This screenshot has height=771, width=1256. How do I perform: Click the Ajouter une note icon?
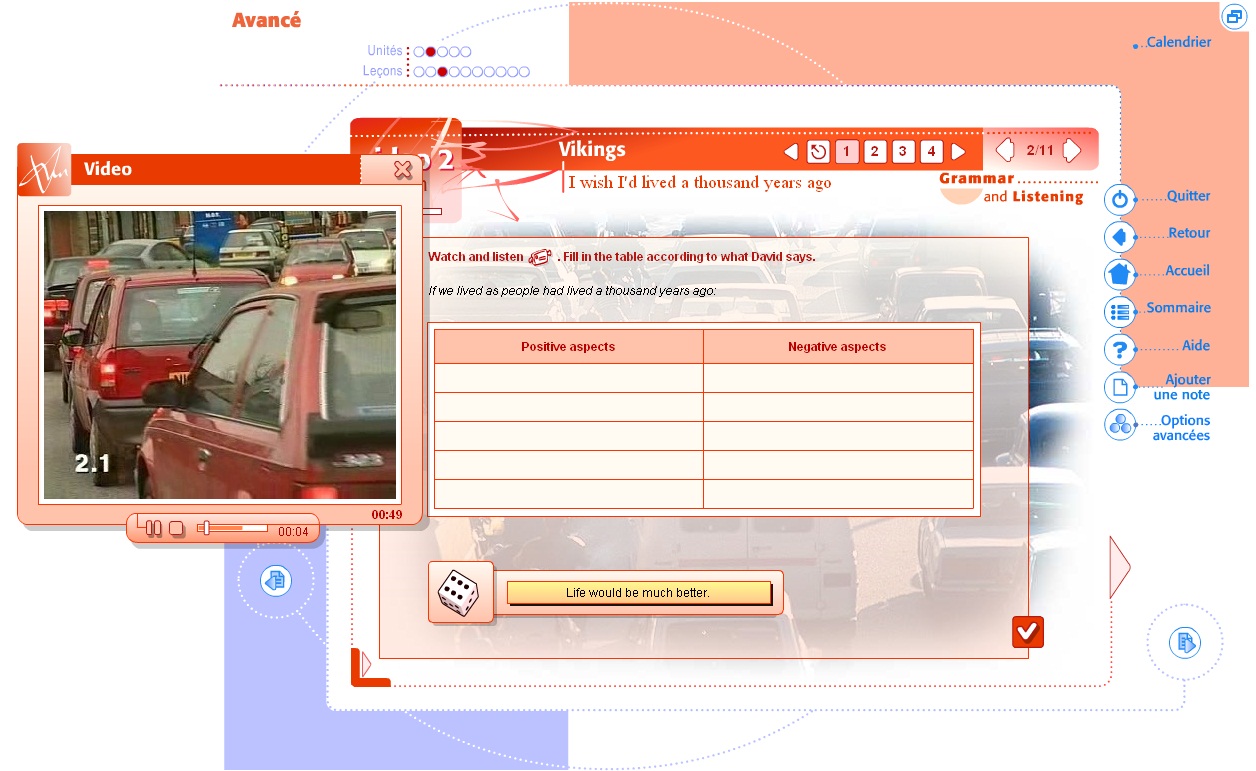(x=1119, y=387)
